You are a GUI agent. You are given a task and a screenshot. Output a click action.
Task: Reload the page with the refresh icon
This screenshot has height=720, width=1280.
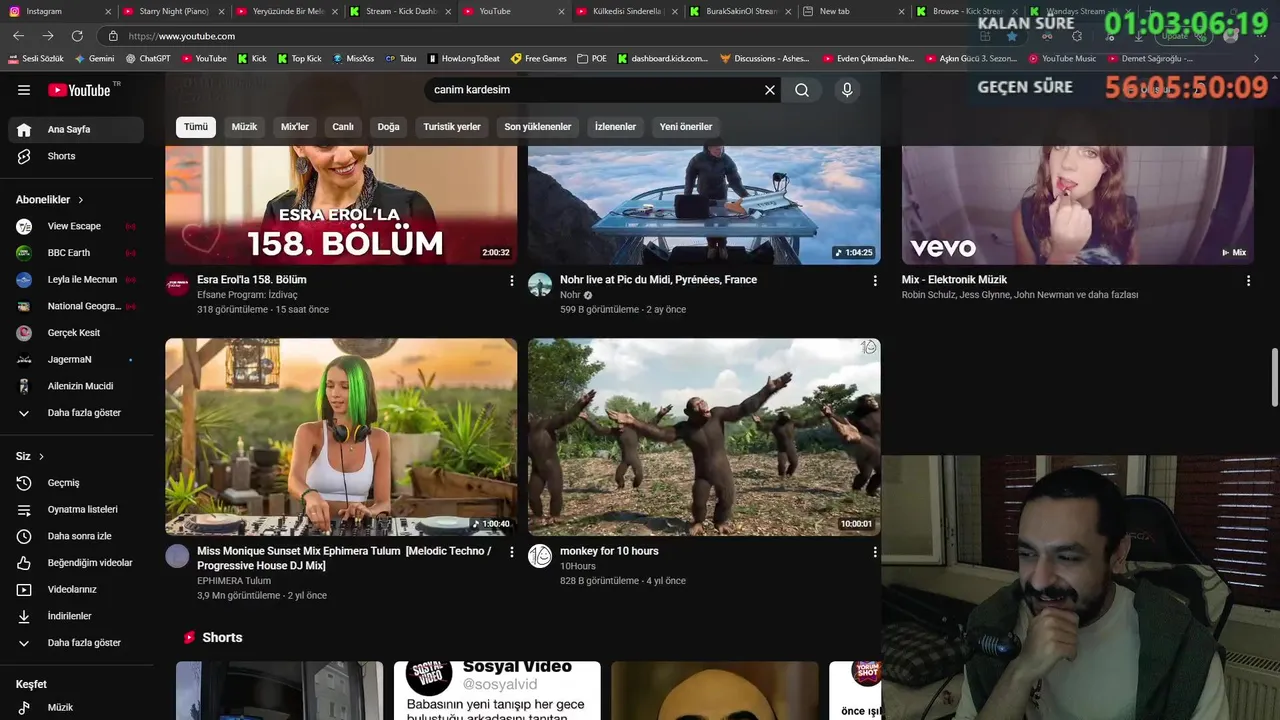click(x=78, y=36)
